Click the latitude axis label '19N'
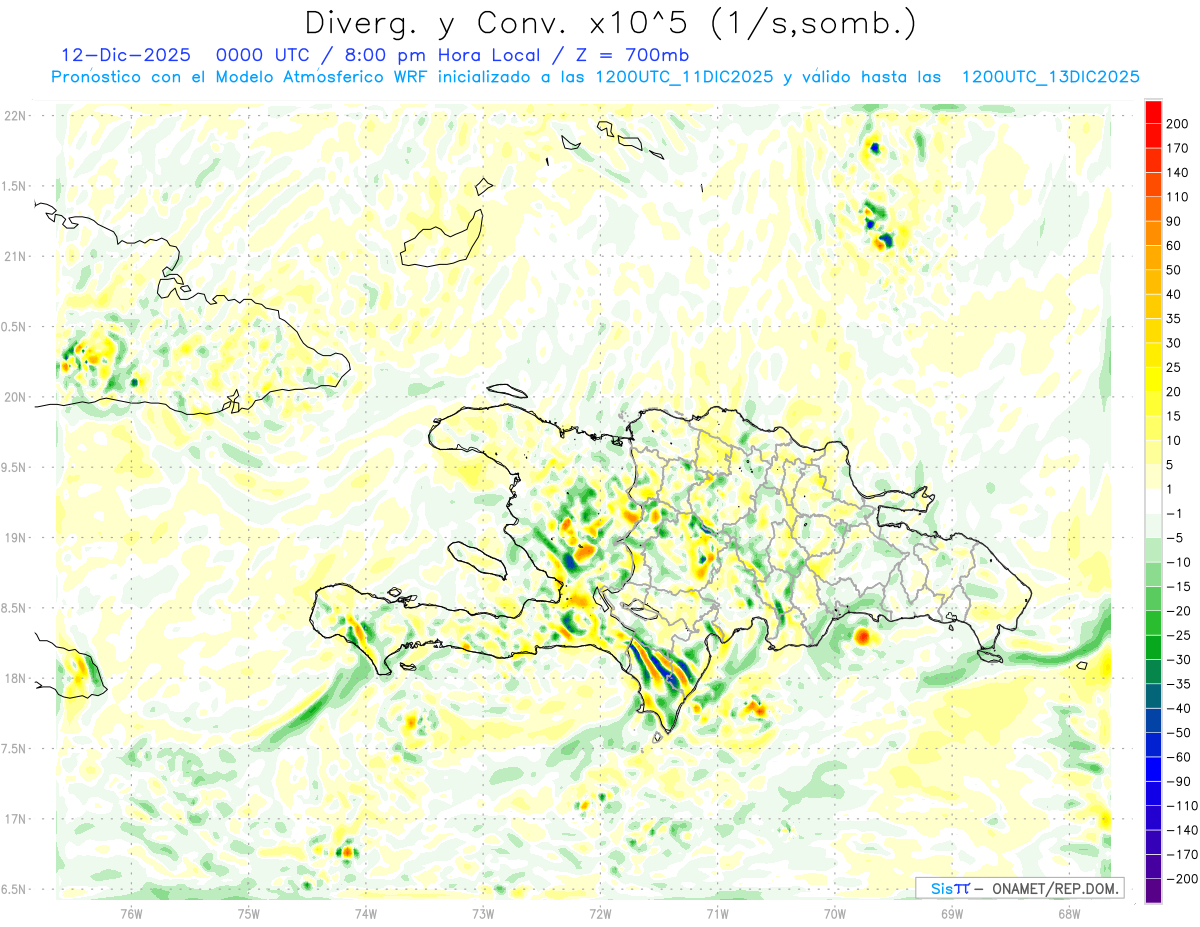 (16, 538)
